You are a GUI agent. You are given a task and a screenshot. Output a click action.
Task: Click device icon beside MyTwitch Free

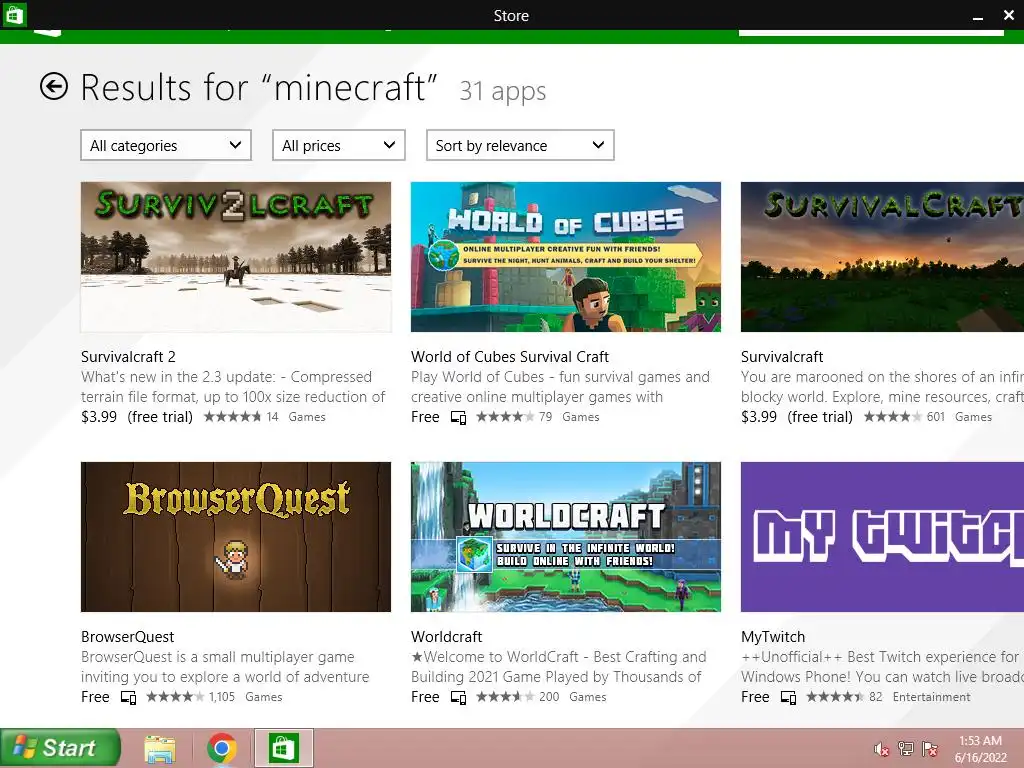pyautogui.click(x=788, y=697)
